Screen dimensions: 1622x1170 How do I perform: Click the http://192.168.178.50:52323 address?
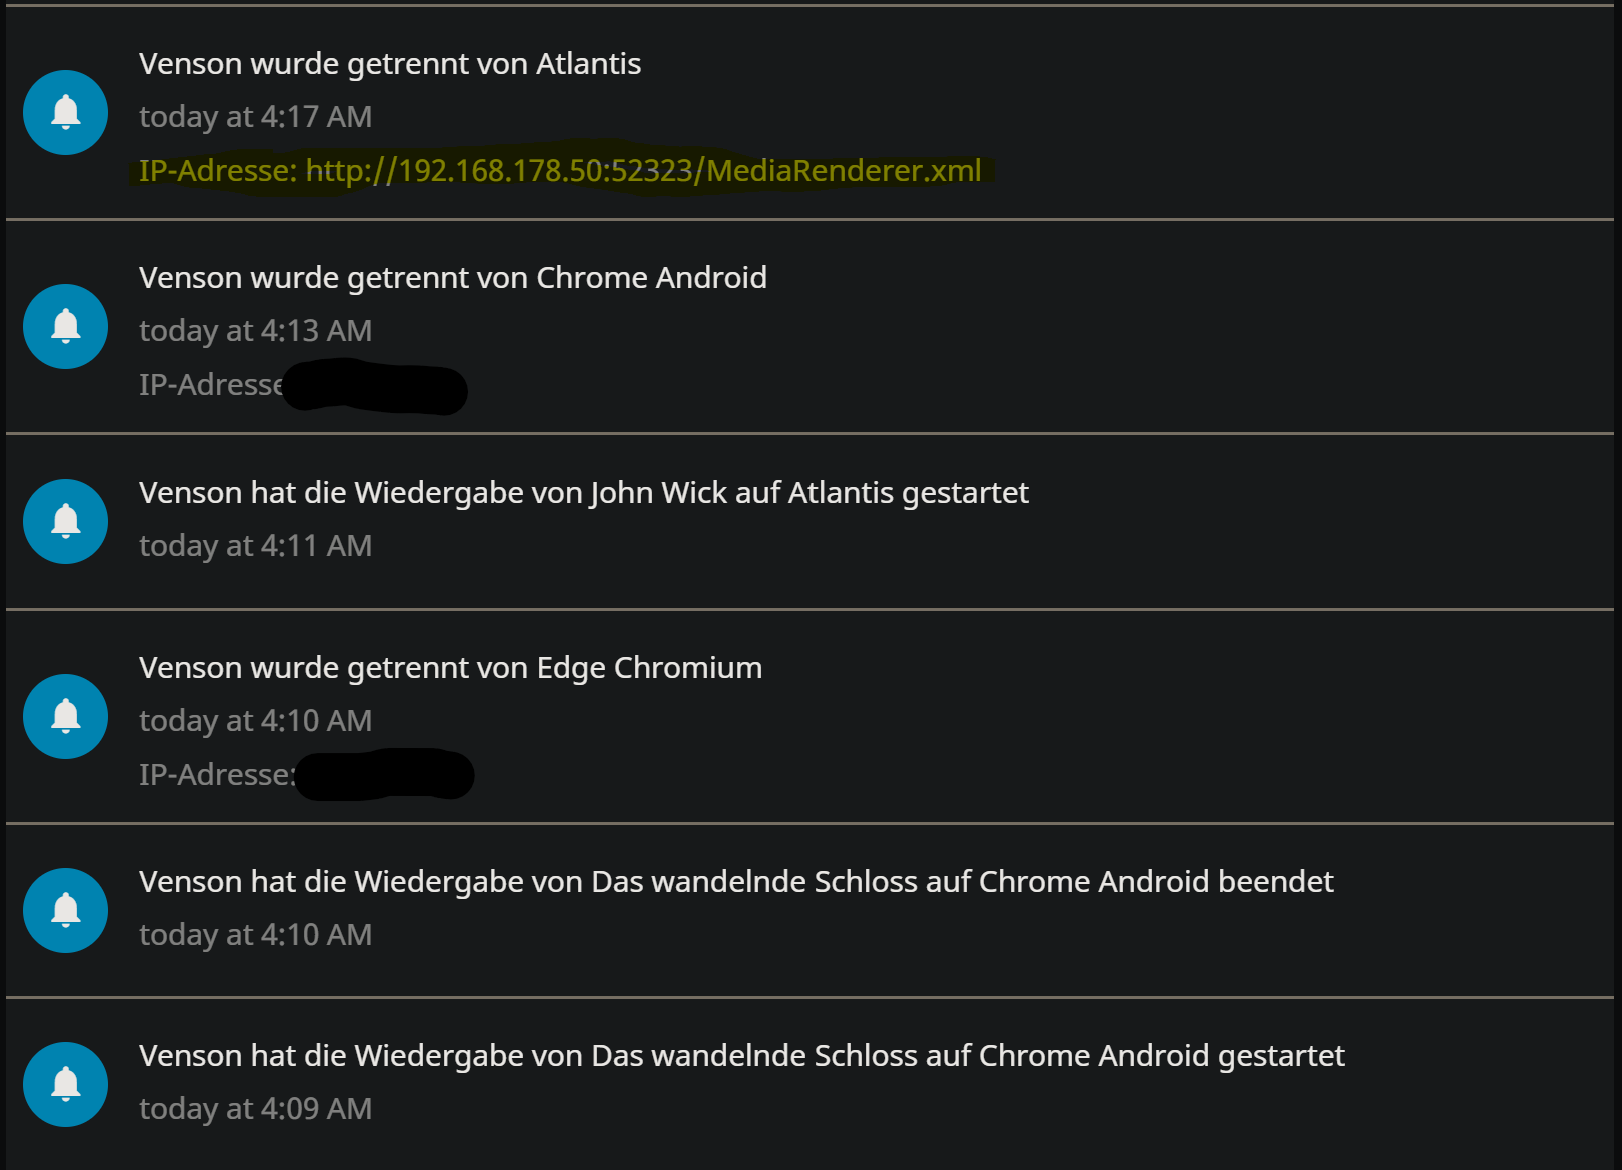pos(500,170)
